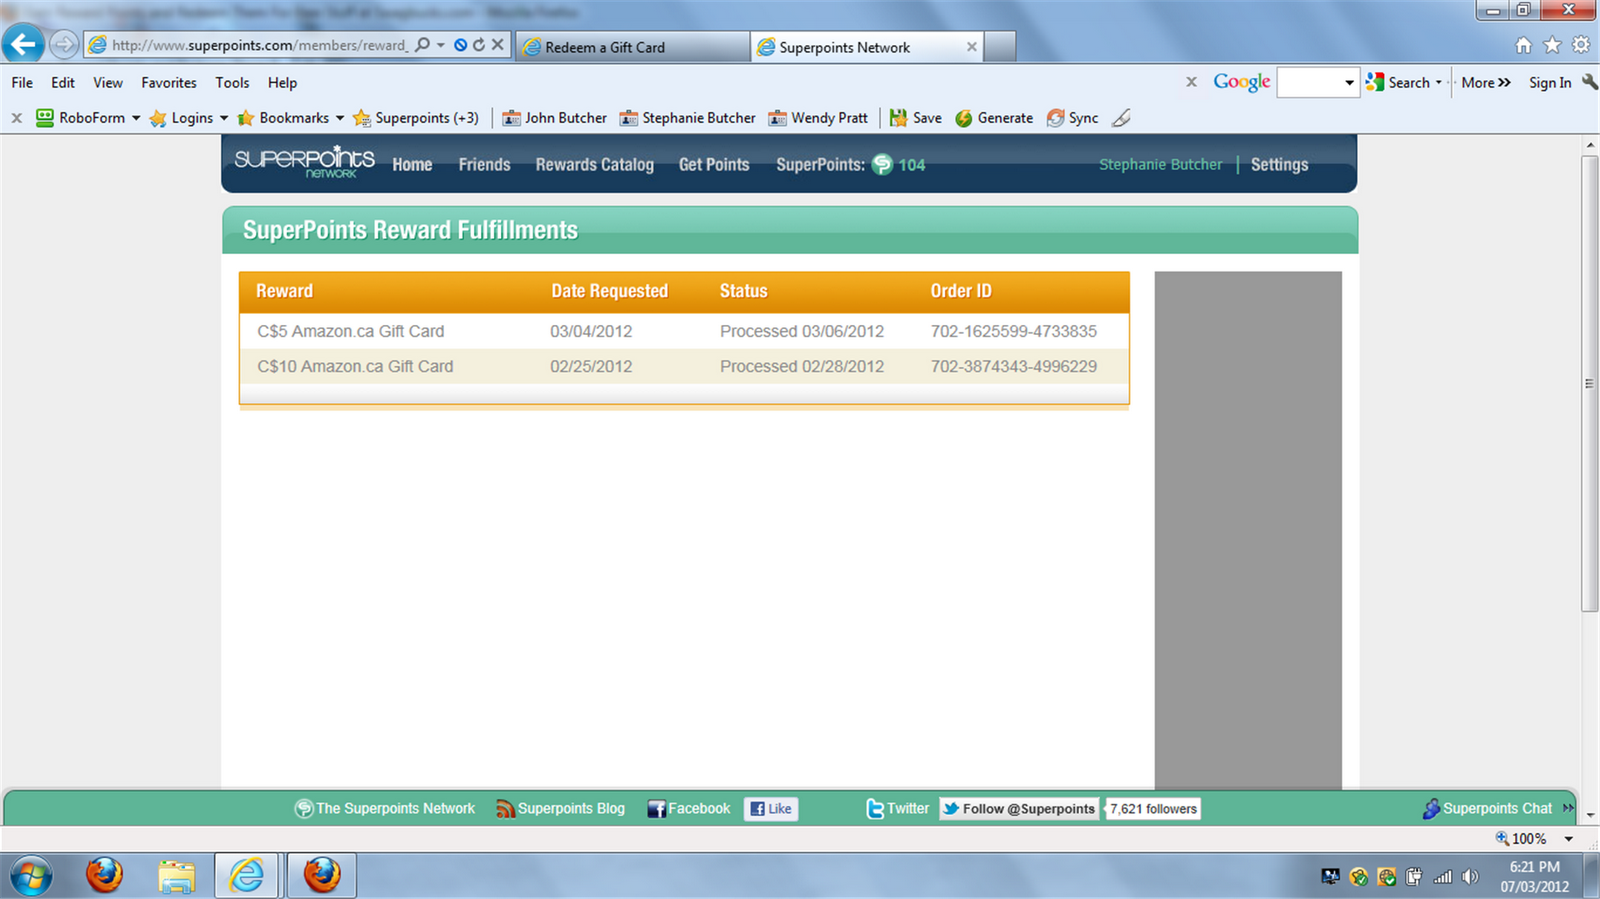
Task: Stop loading with the address bar X
Action: tap(497, 45)
